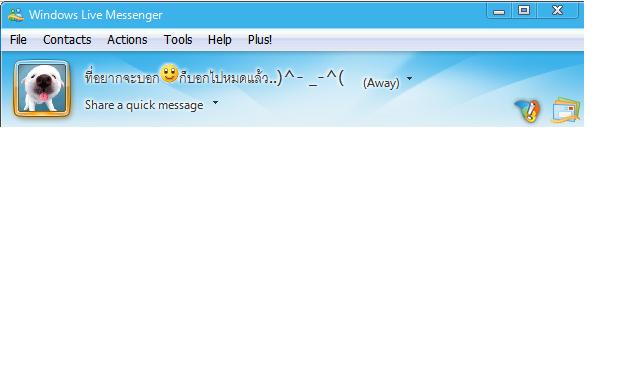Click the smiley emoticon in display name
This screenshot has width=640, height=384.
coord(169,74)
